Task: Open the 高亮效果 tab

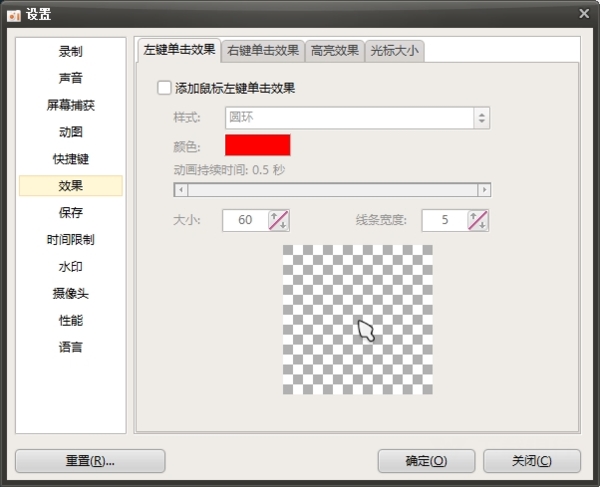Action: pyautogui.click(x=335, y=51)
